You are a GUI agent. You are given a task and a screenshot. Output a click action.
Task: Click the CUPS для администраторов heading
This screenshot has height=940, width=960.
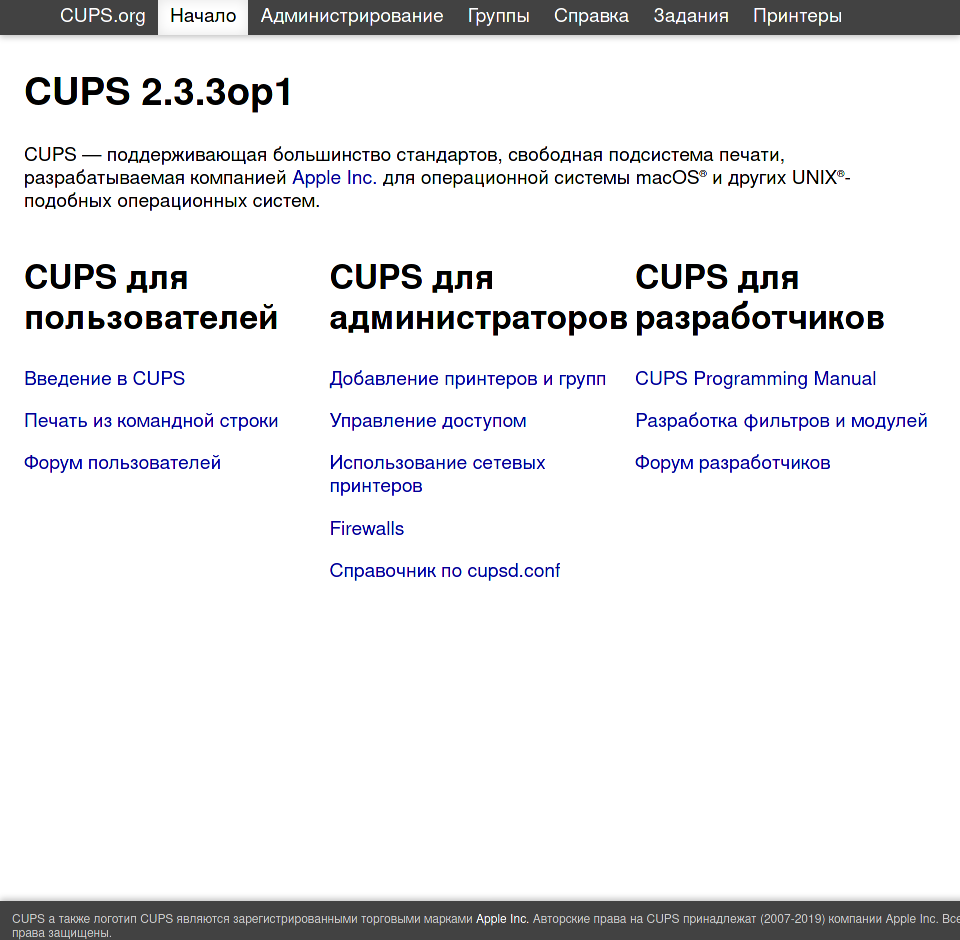(x=479, y=297)
